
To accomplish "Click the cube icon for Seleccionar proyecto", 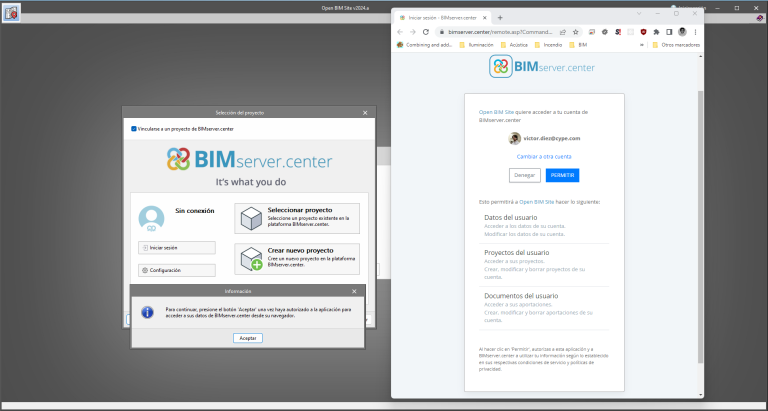I will tap(251, 218).
